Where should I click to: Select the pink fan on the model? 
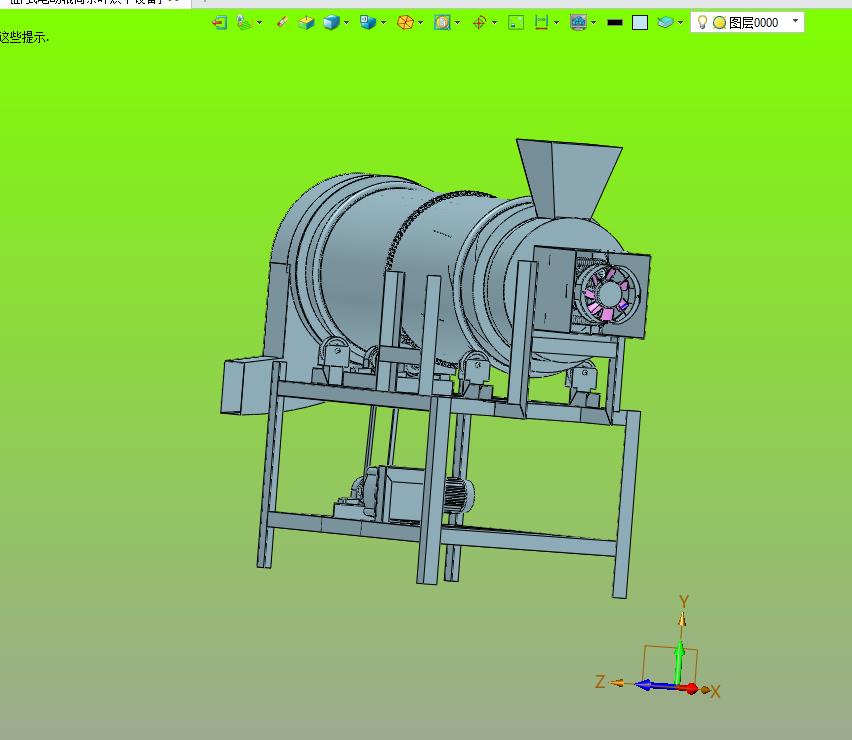(x=609, y=293)
